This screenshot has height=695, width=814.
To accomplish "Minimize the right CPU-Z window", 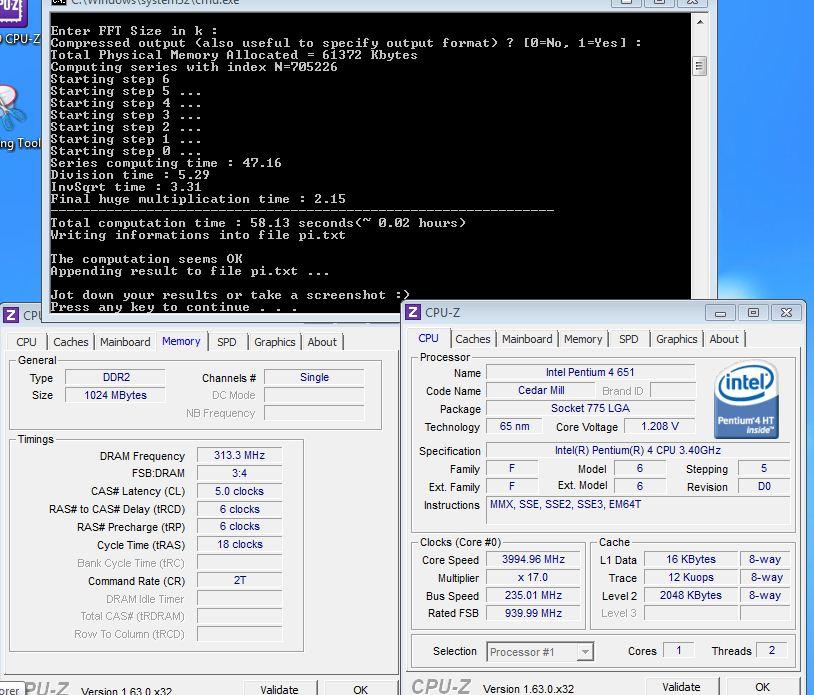I will tap(720, 313).
